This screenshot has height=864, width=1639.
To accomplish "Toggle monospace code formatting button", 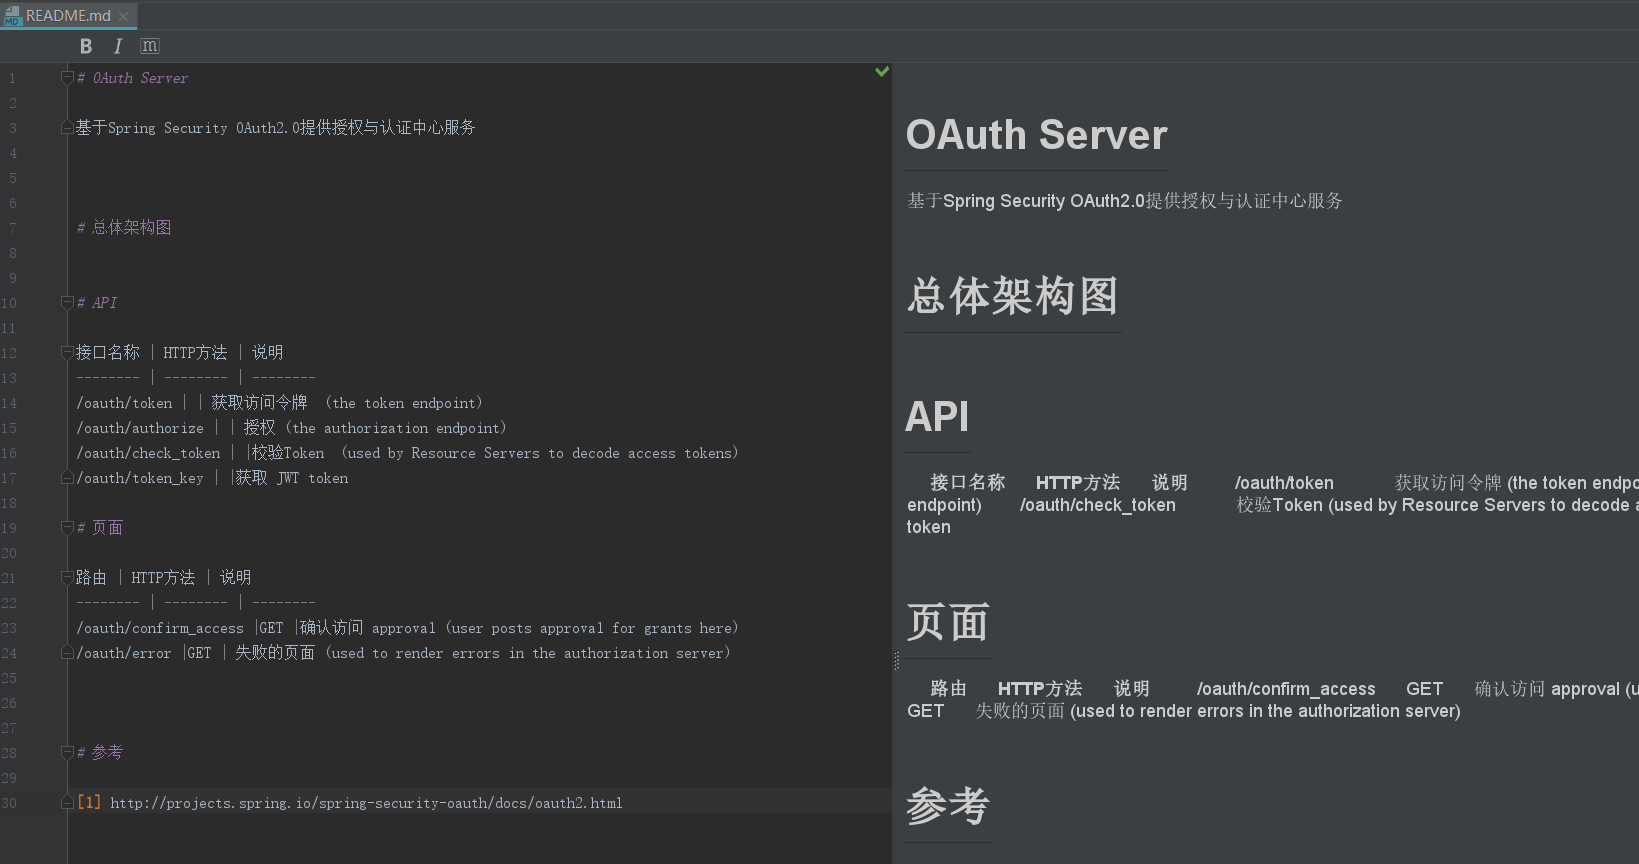I will pos(150,46).
